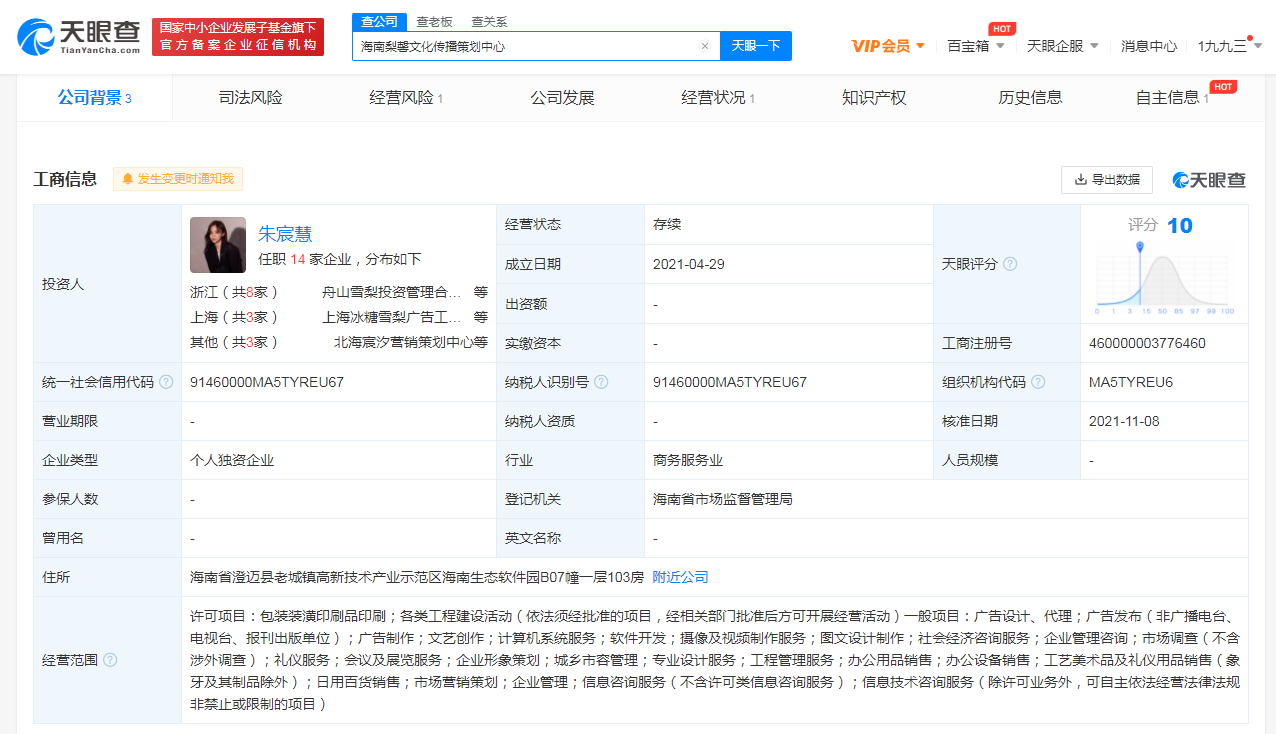Click the 发生变更时通知我 button
Viewport: 1276px width, 734px height.
pyautogui.click(x=177, y=179)
